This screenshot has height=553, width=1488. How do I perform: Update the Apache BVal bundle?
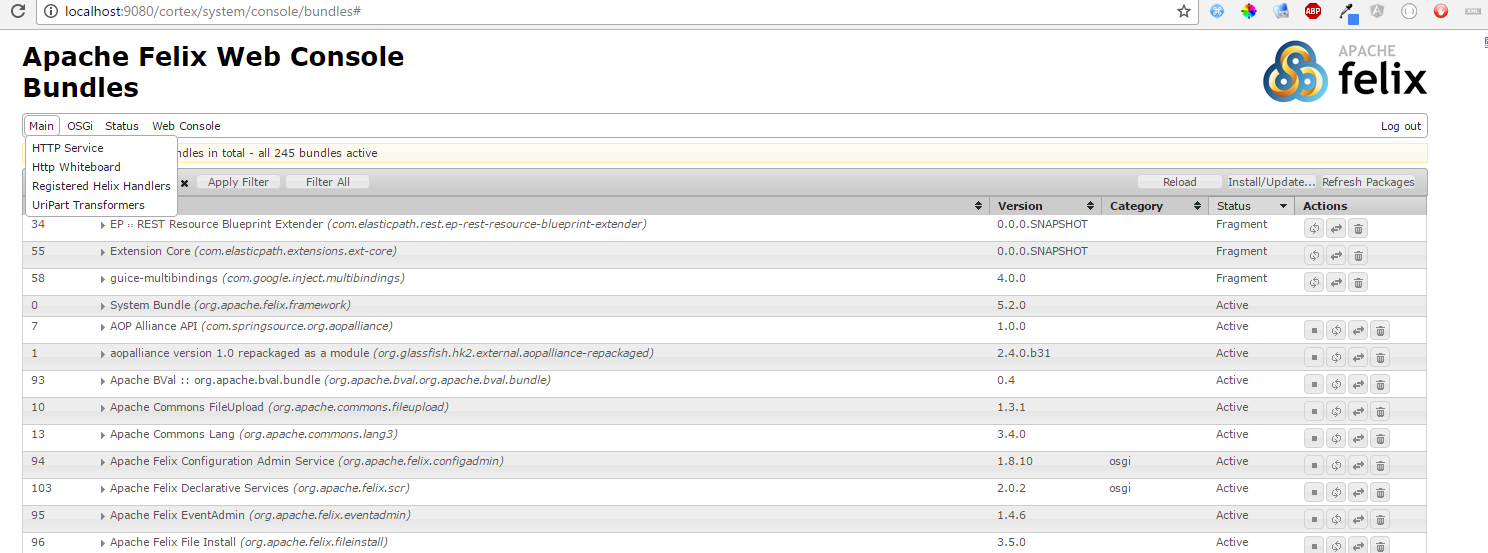[1358, 385]
